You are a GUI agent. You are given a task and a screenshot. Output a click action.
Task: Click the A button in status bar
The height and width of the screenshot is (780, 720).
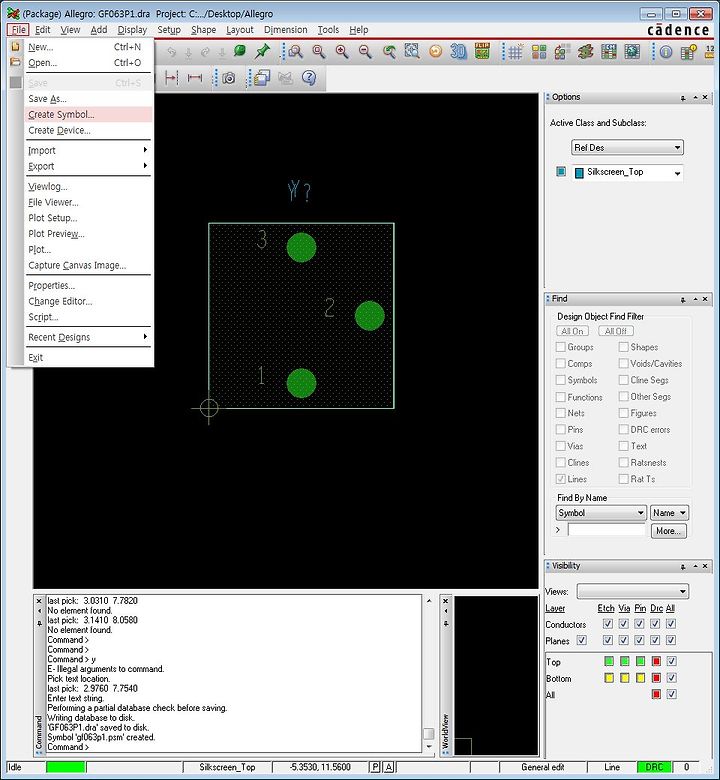click(x=389, y=767)
